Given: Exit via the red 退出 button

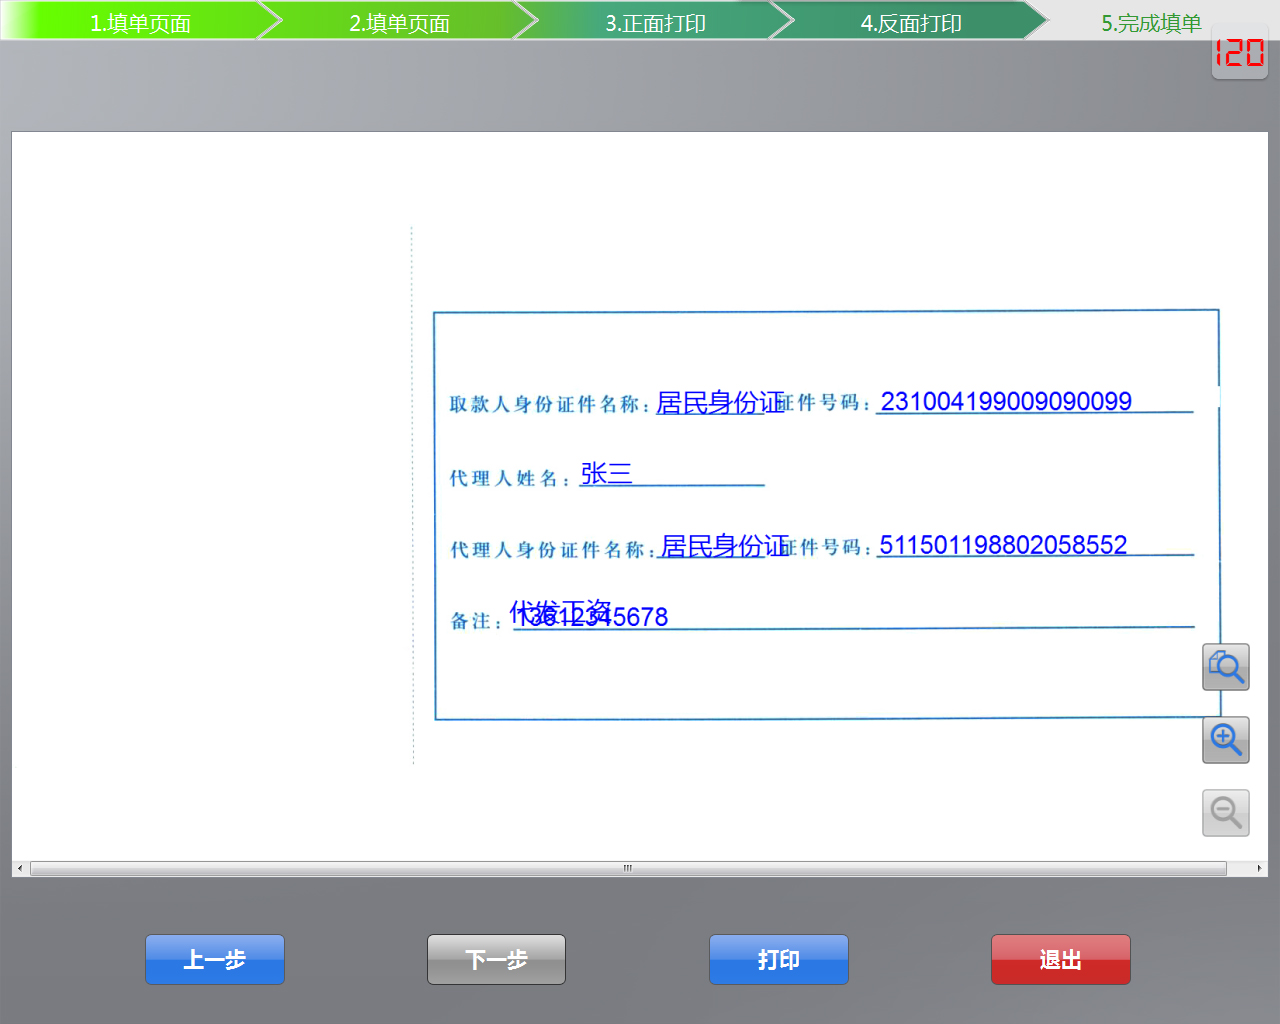Looking at the screenshot, I should pos(1060,959).
